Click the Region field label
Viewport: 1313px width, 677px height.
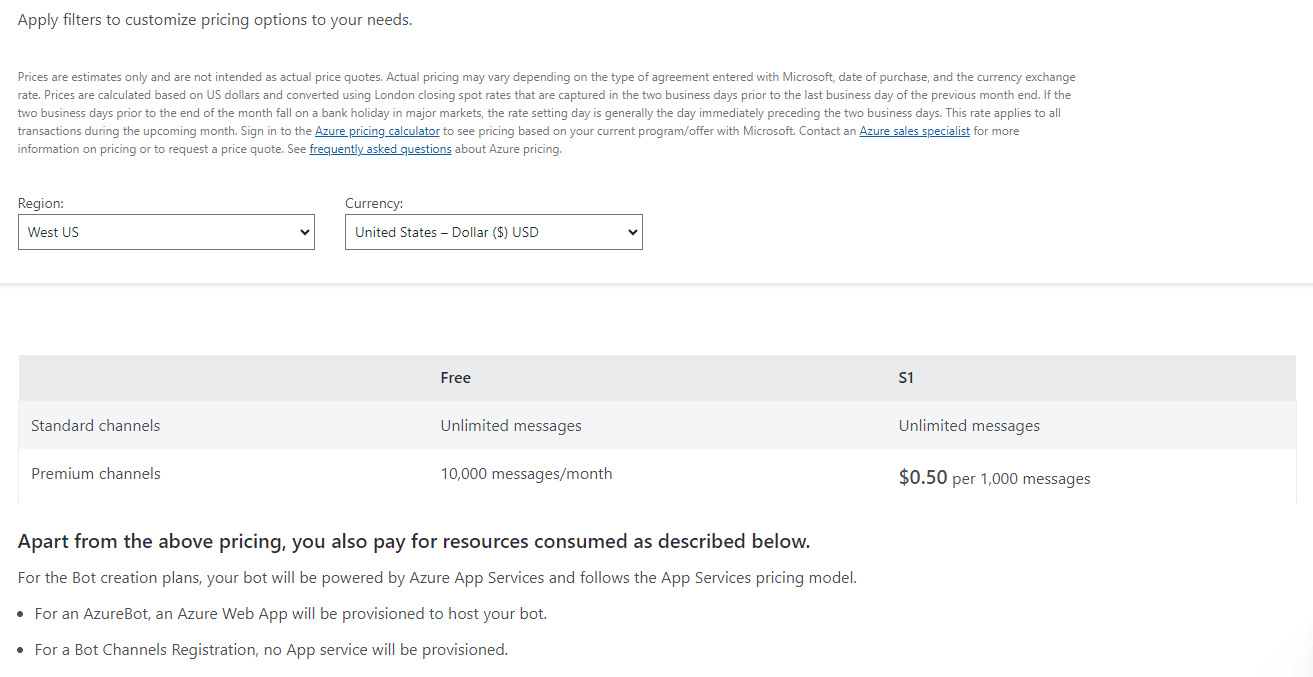(41, 203)
